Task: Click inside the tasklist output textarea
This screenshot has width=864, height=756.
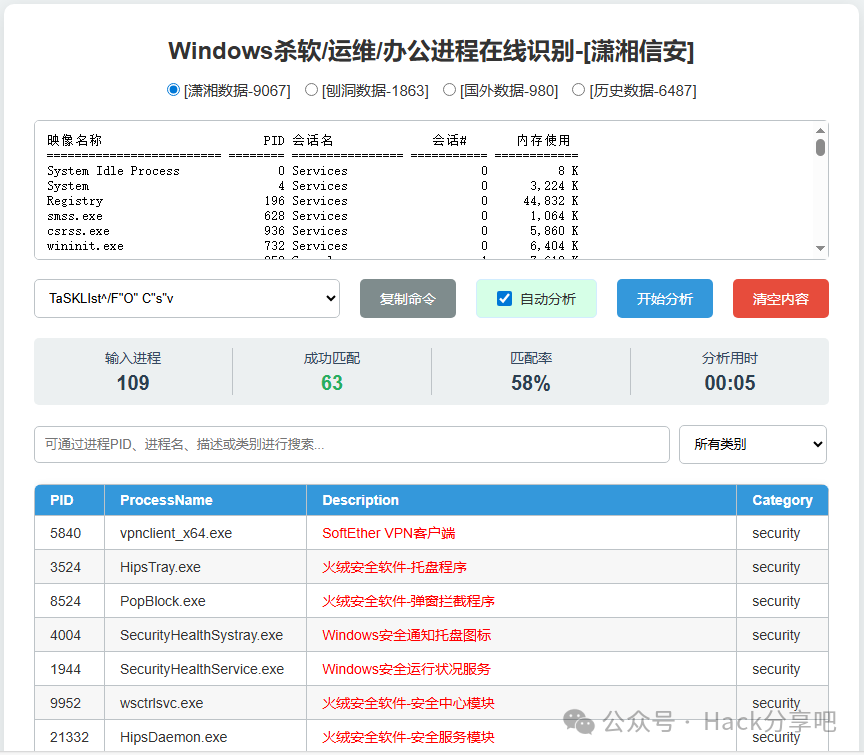Action: [x=423, y=190]
